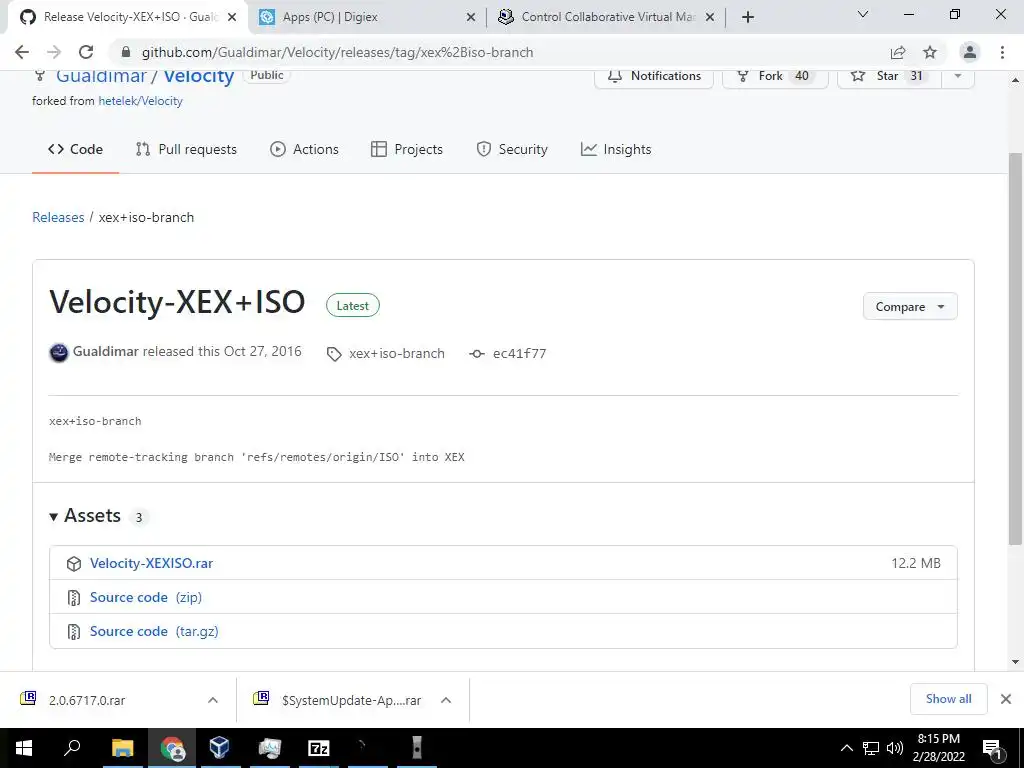Viewport: 1024px width, 768px height.
Task: Open the Compare dropdown
Action: click(x=910, y=306)
